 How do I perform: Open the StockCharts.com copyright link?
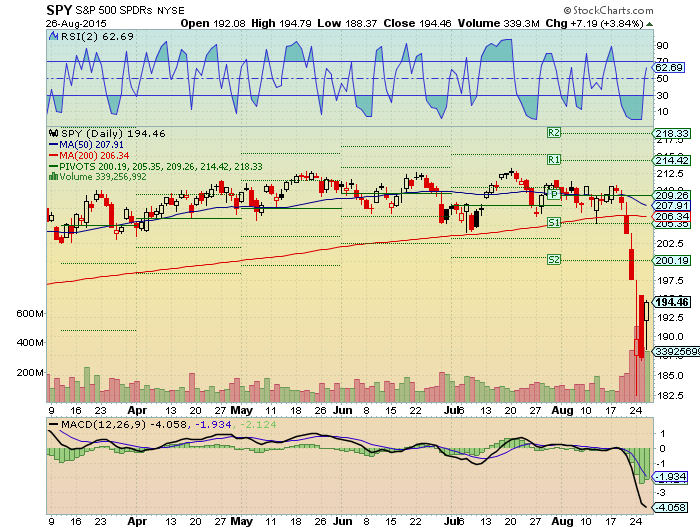pos(608,10)
